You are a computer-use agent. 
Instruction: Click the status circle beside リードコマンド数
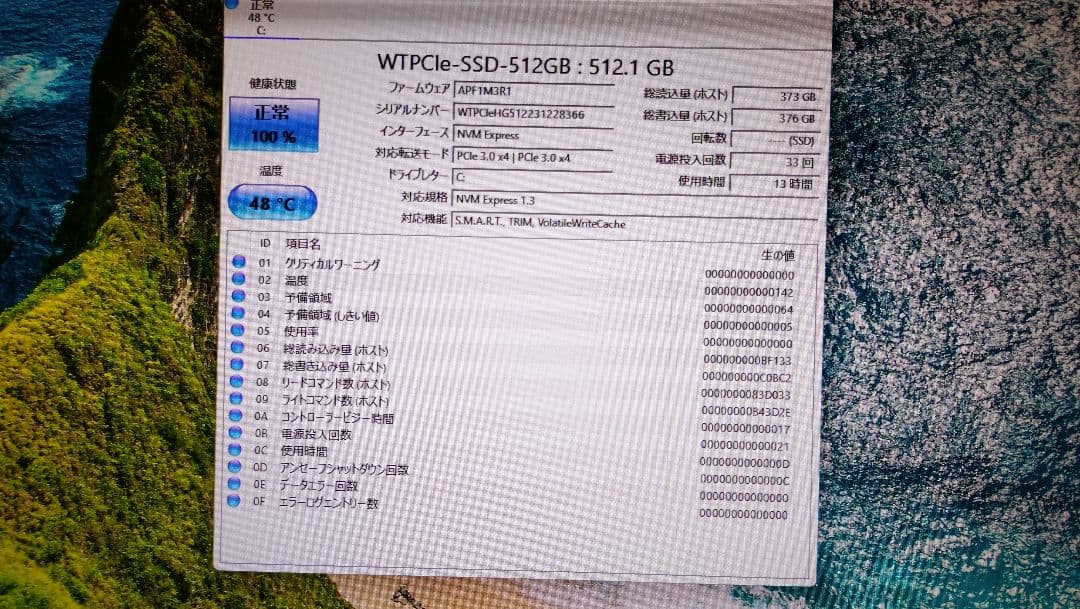(x=237, y=383)
